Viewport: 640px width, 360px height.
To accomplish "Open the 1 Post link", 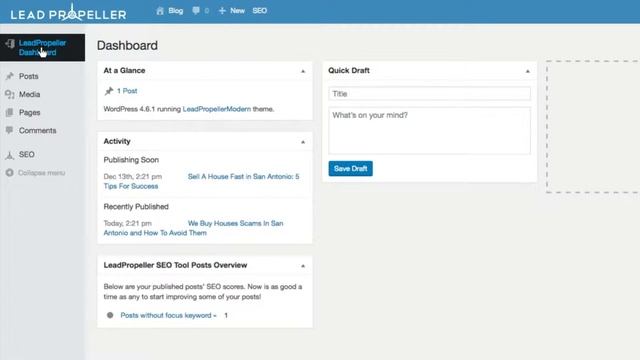I will [x=127, y=91].
